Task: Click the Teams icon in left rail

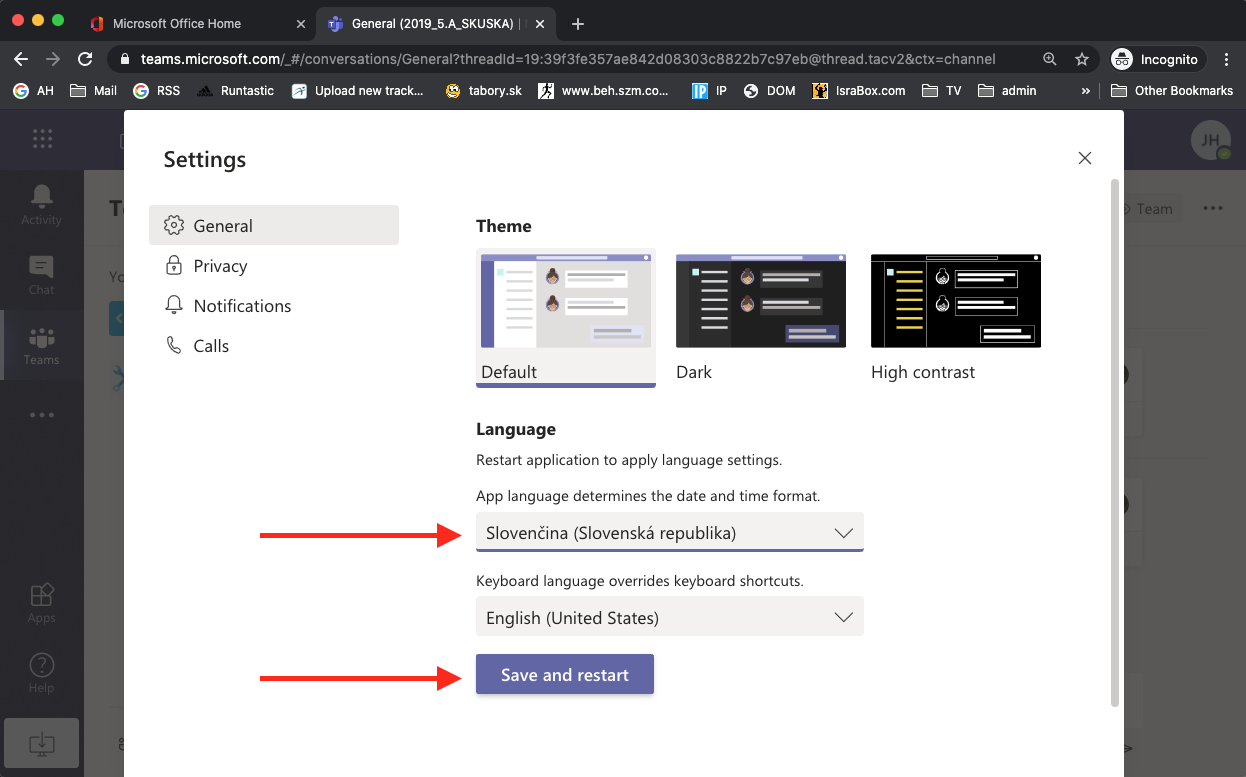Action: (x=41, y=344)
